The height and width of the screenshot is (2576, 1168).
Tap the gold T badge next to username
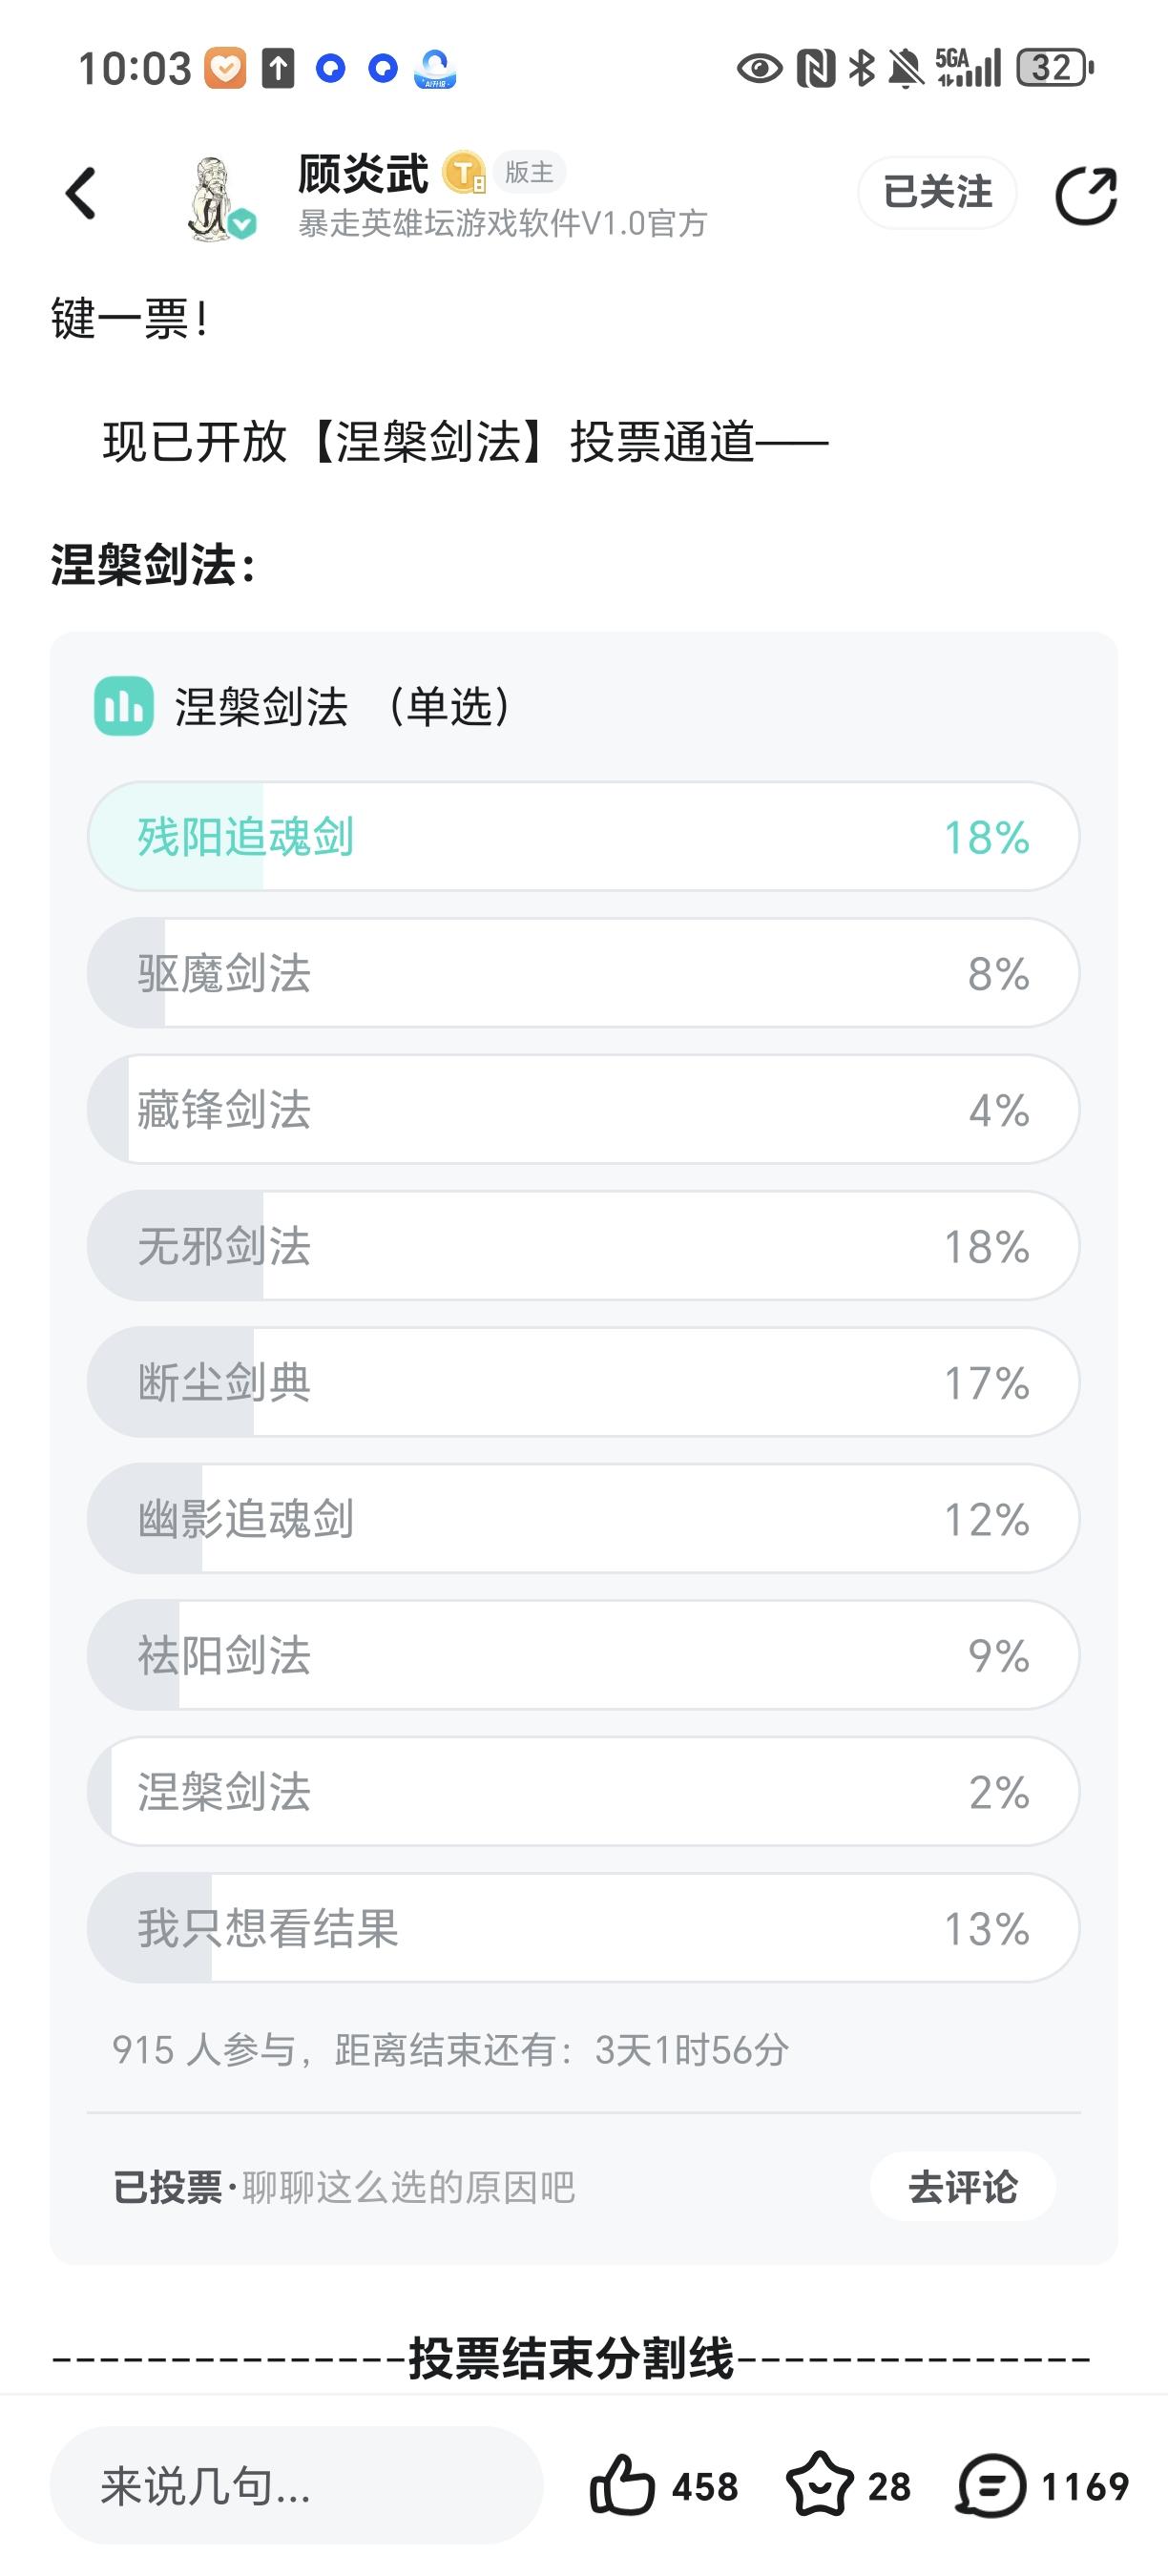pyautogui.click(x=464, y=173)
